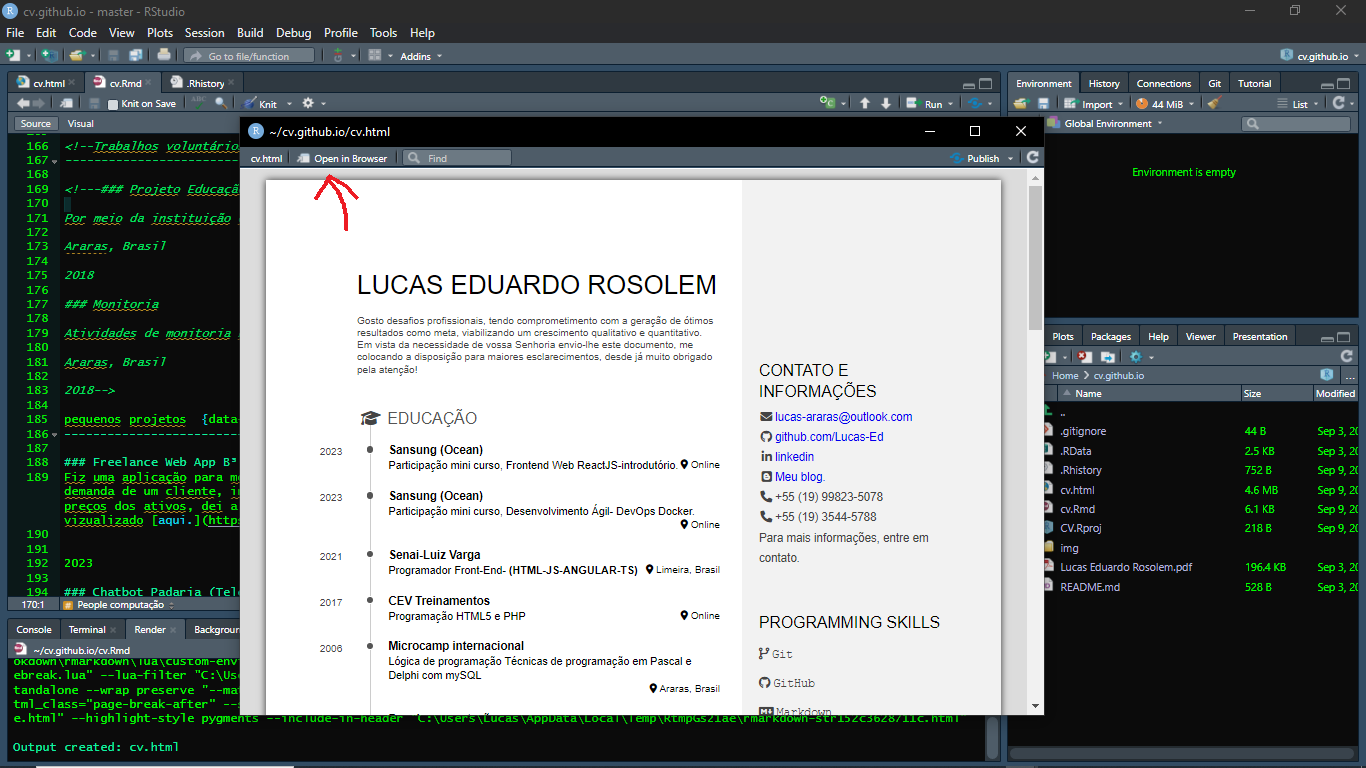Switch to the Terminal tab

point(87,630)
